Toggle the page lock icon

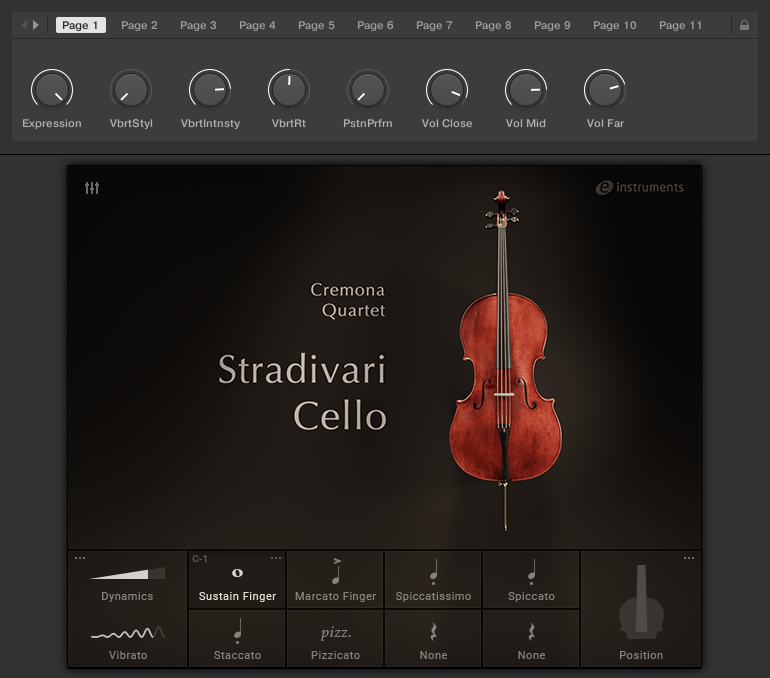pos(744,25)
